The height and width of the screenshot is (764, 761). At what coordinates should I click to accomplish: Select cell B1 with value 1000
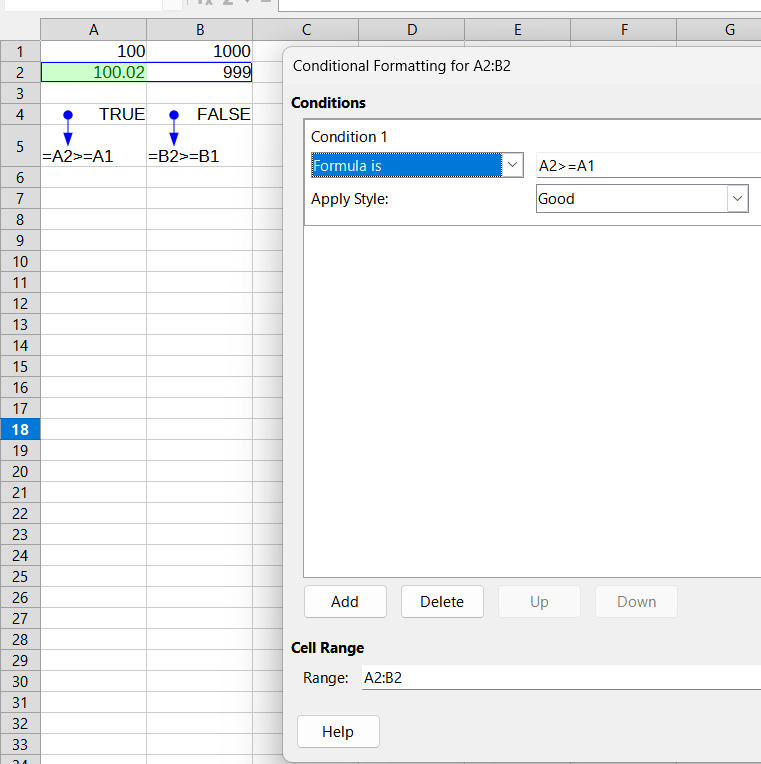coord(200,51)
